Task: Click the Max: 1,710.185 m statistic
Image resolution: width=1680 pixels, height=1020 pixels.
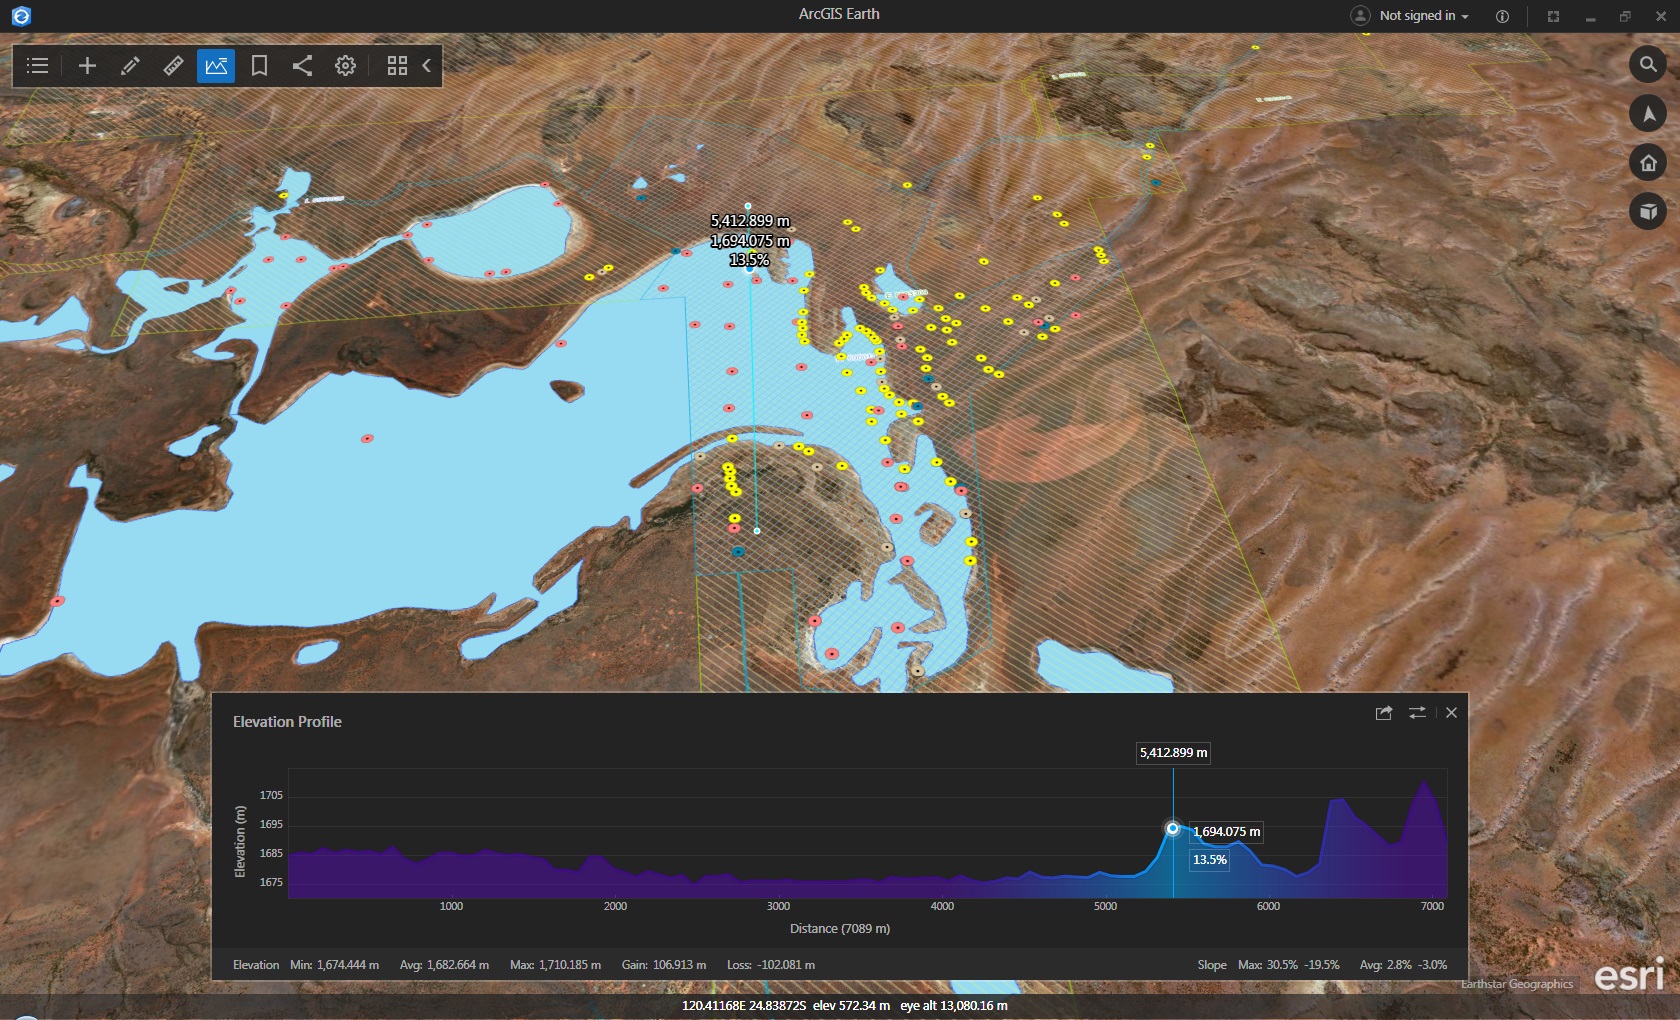Action: point(555,965)
